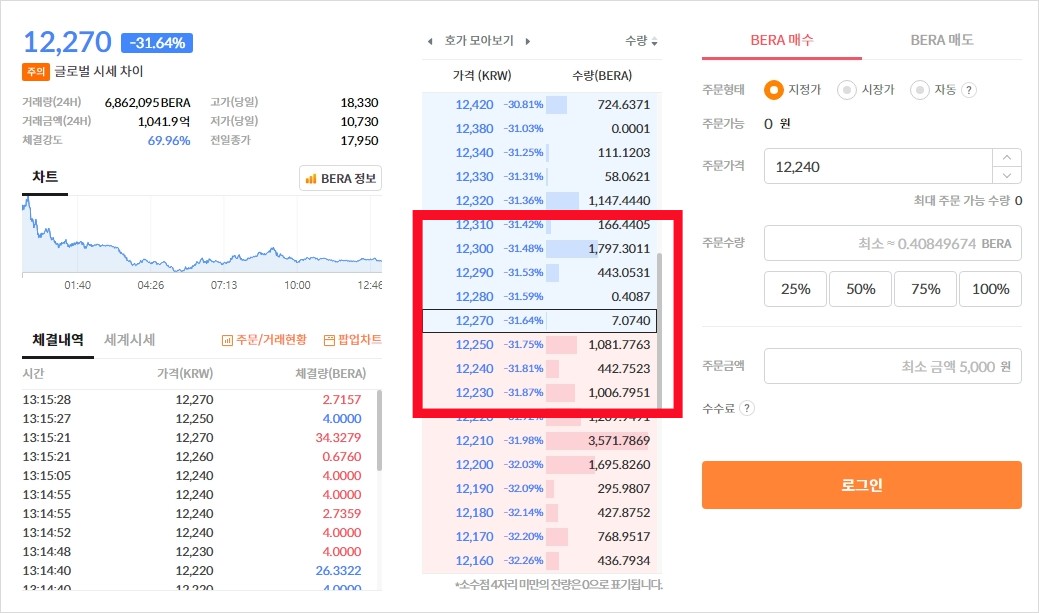1039x613 pixels.
Task: Open the 체결내역 tab
Action: click(x=58, y=340)
